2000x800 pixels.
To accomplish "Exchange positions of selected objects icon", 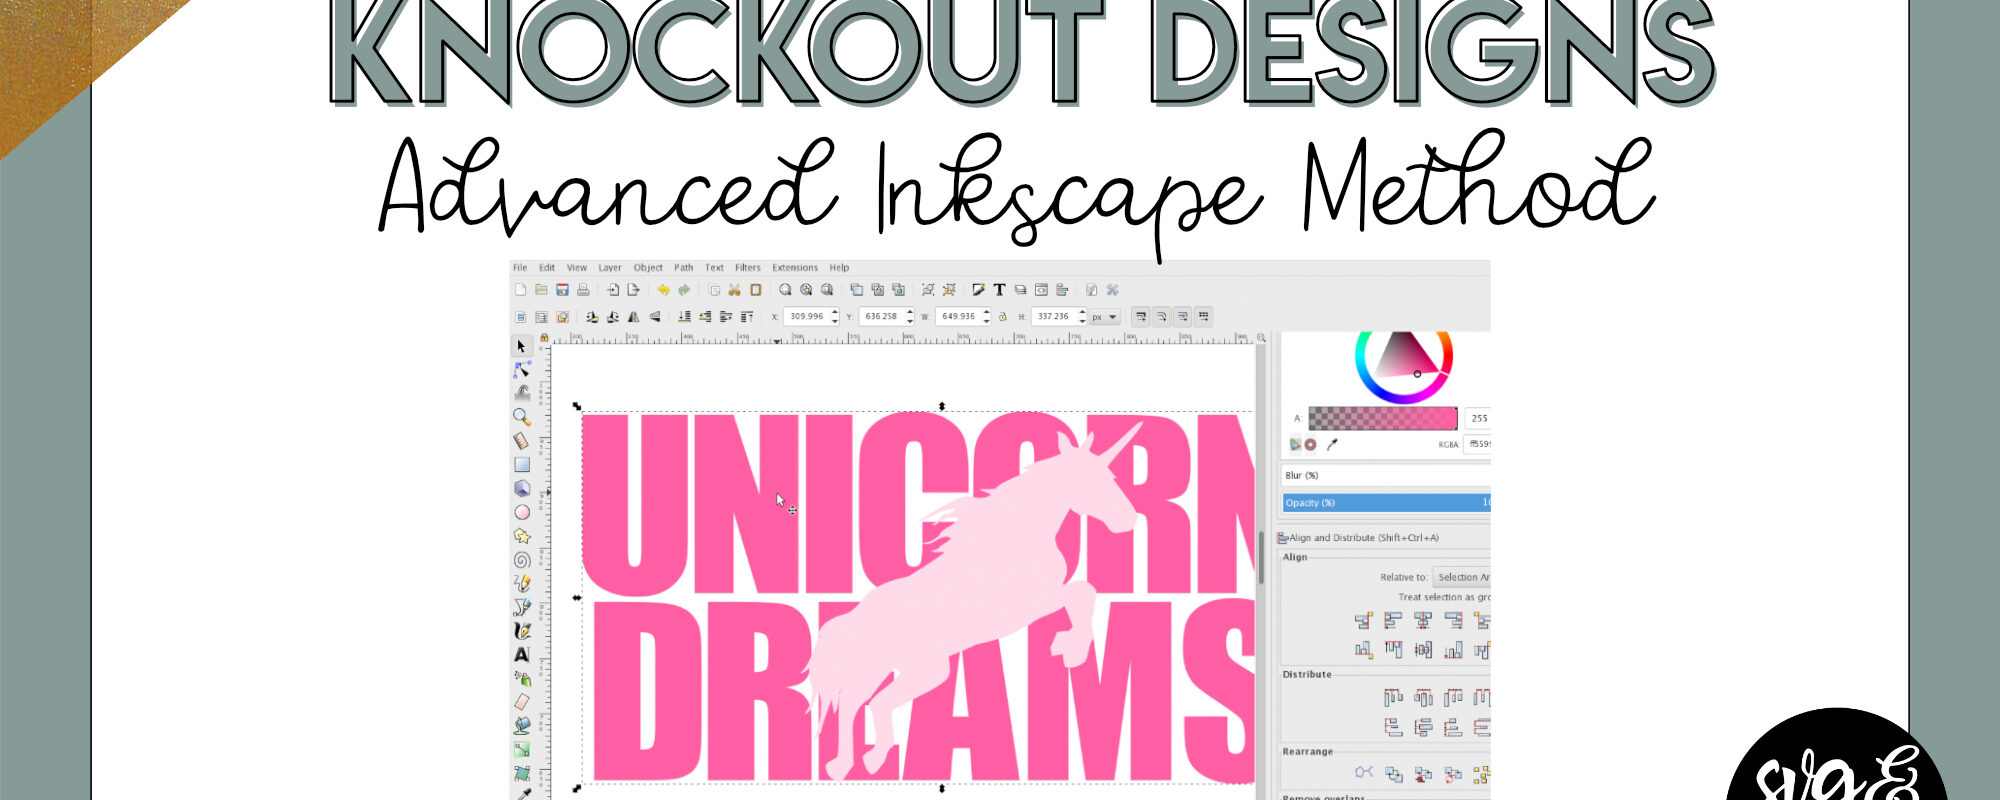I will point(1394,773).
